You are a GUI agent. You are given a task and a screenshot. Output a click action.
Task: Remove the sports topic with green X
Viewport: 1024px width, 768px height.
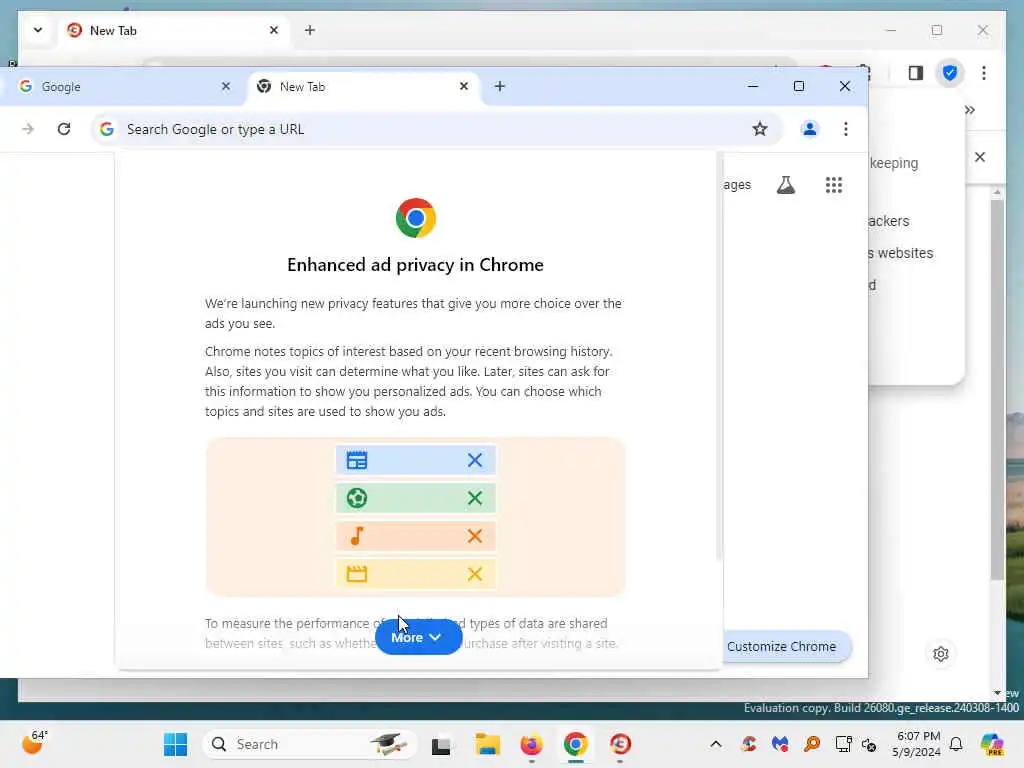pos(475,498)
